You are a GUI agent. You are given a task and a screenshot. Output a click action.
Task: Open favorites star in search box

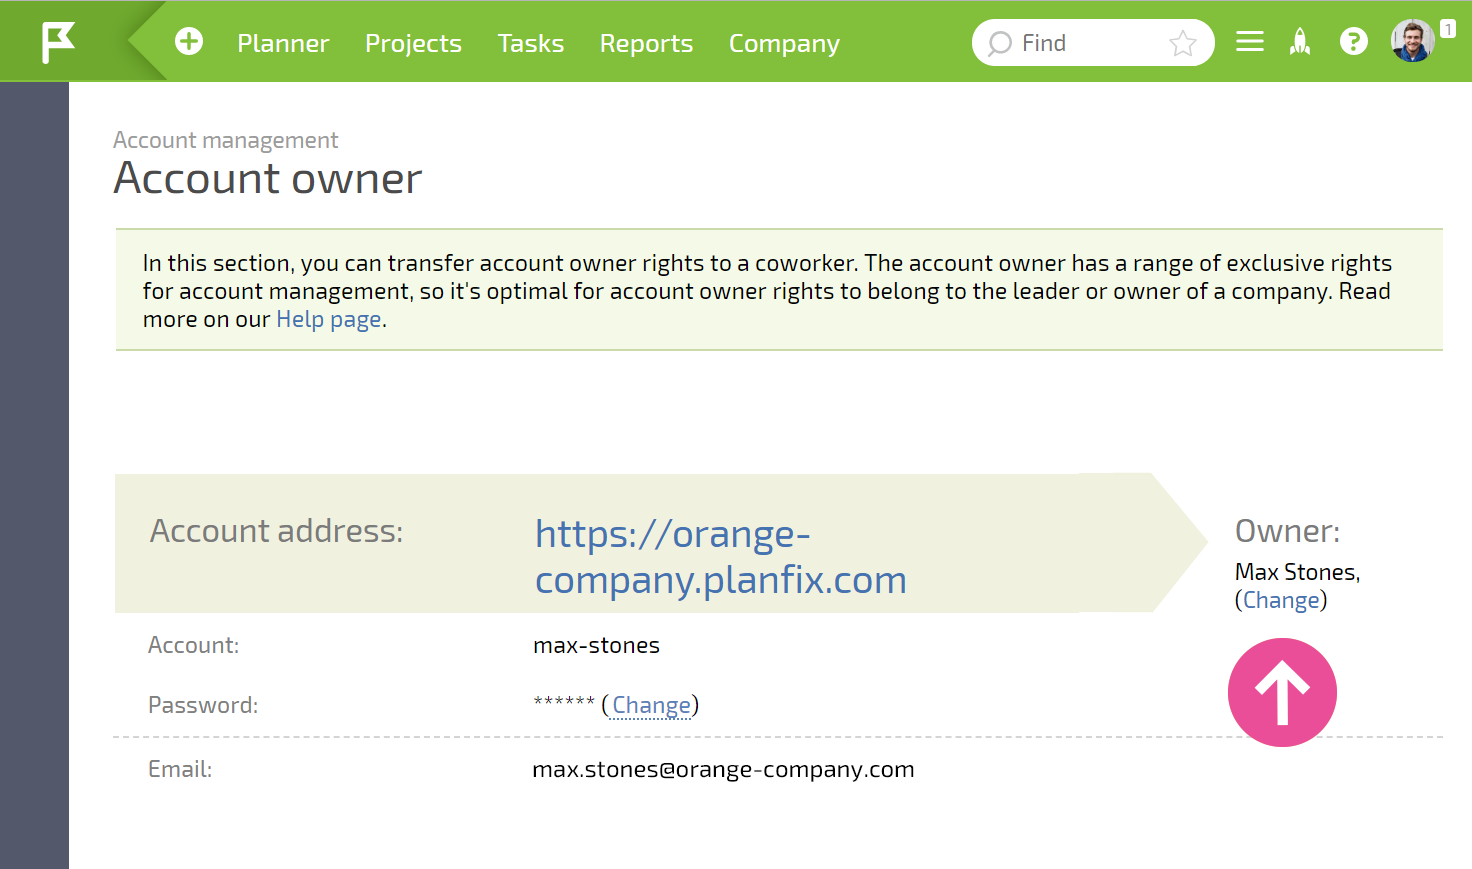click(x=1182, y=43)
